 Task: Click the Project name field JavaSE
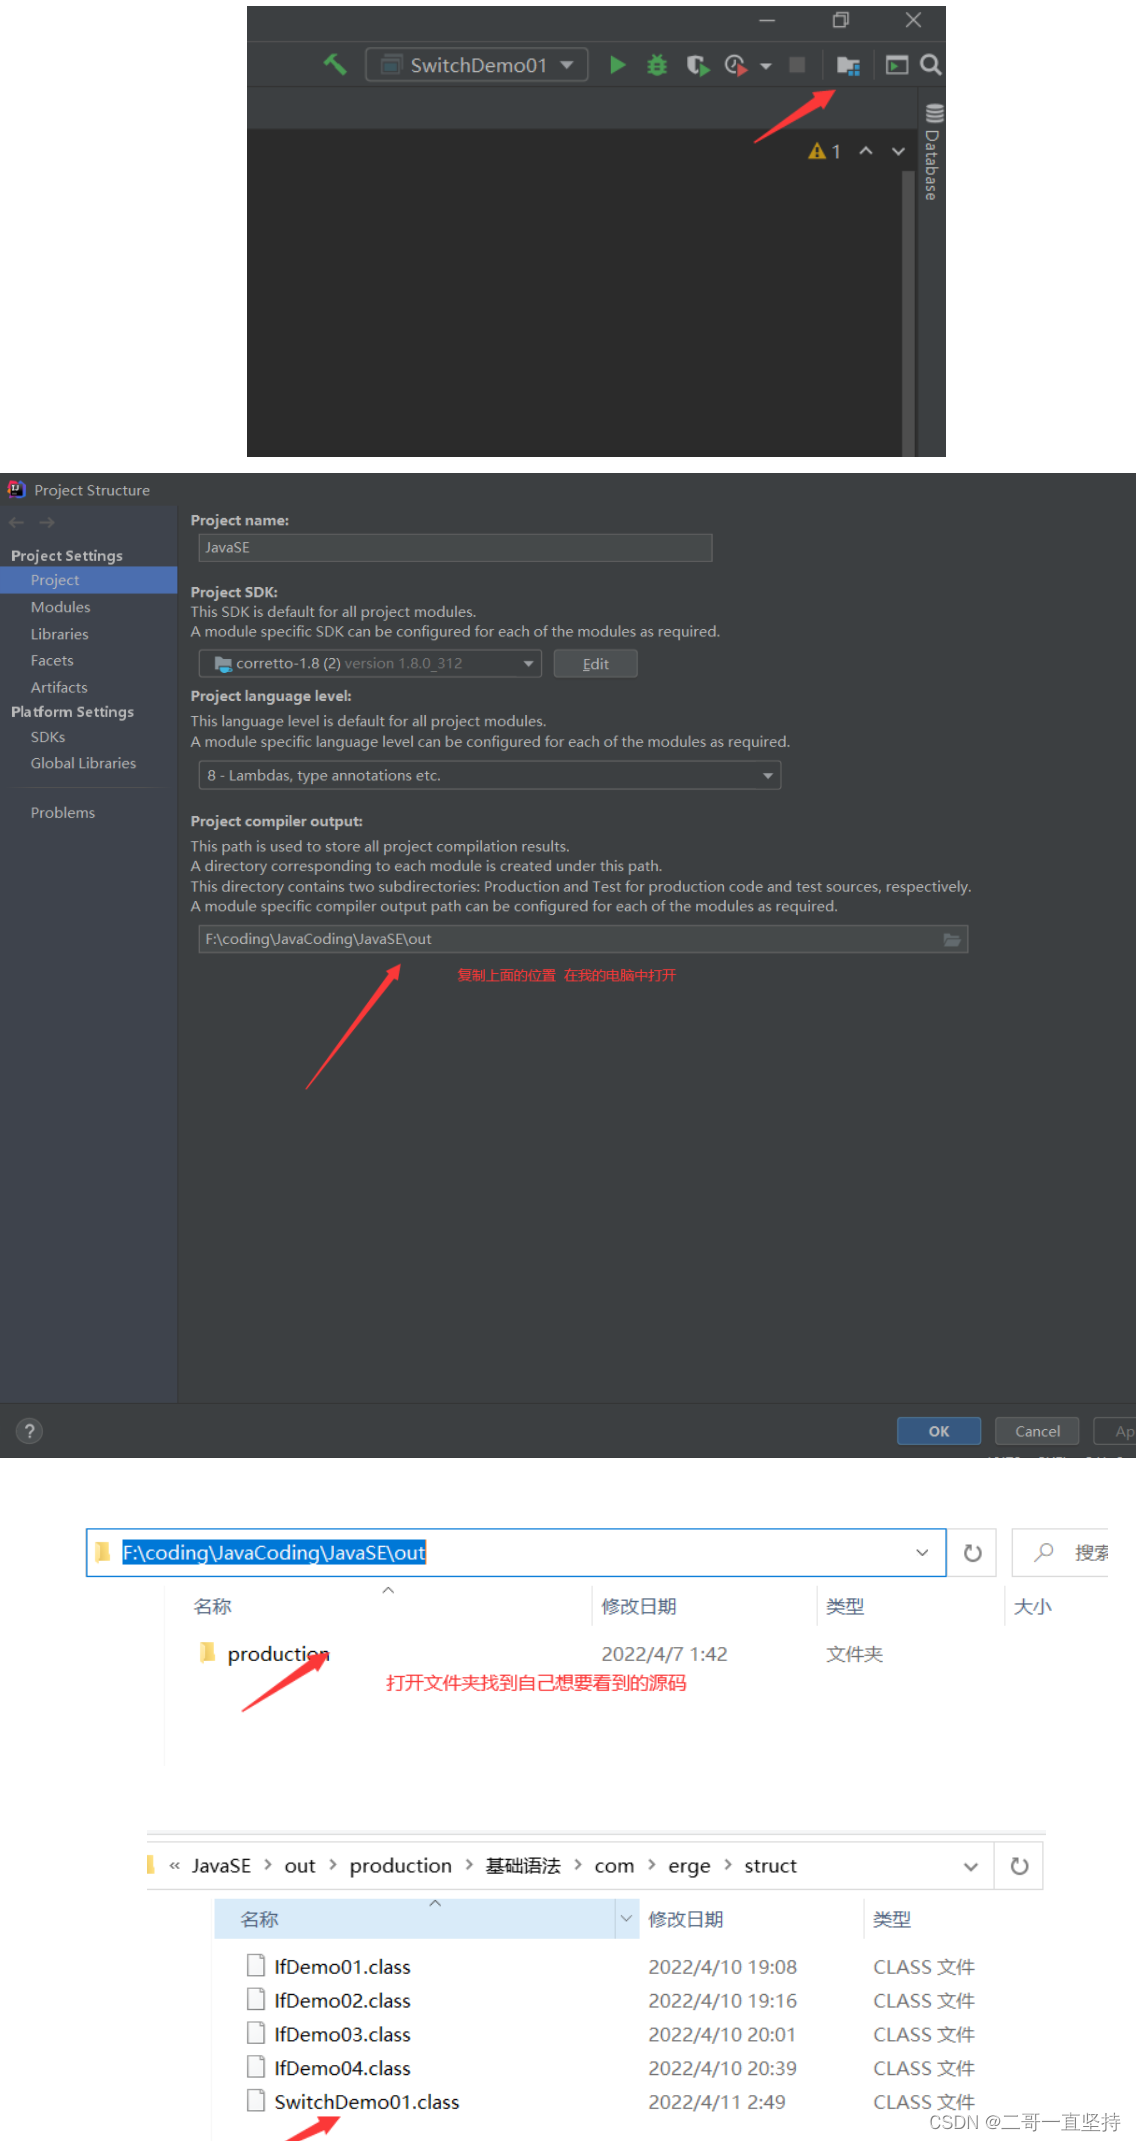tap(455, 547)
